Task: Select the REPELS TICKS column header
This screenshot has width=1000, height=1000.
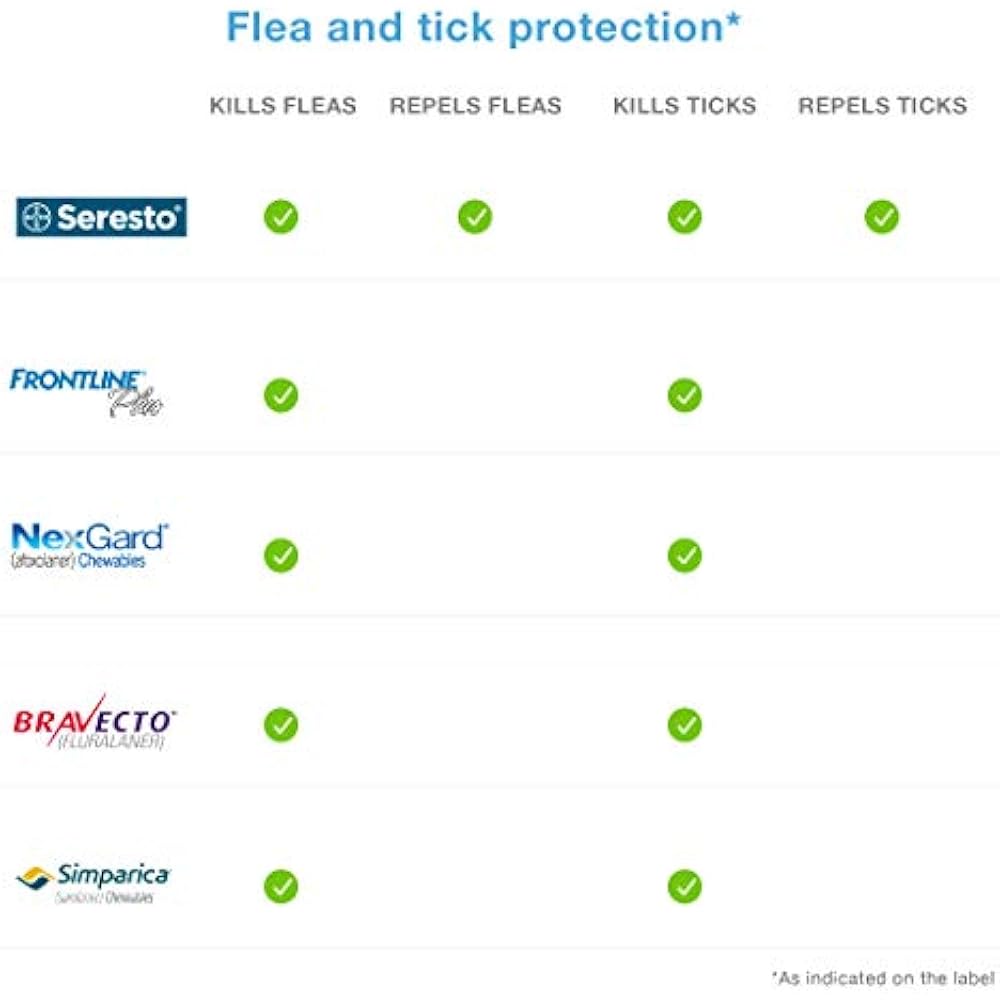Action: point(883,105)
